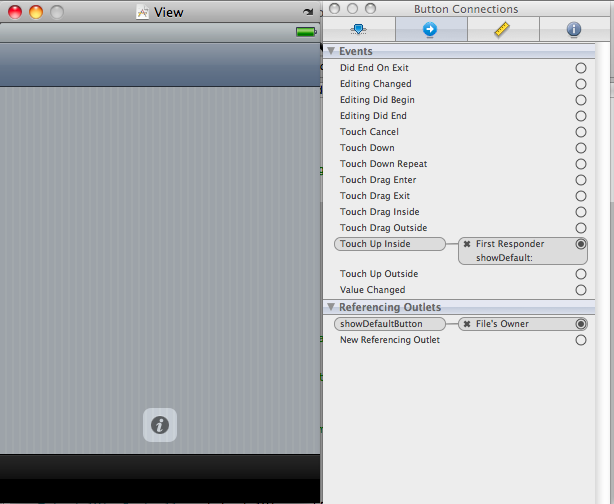Click the Editing Changed label

point(376,84)
